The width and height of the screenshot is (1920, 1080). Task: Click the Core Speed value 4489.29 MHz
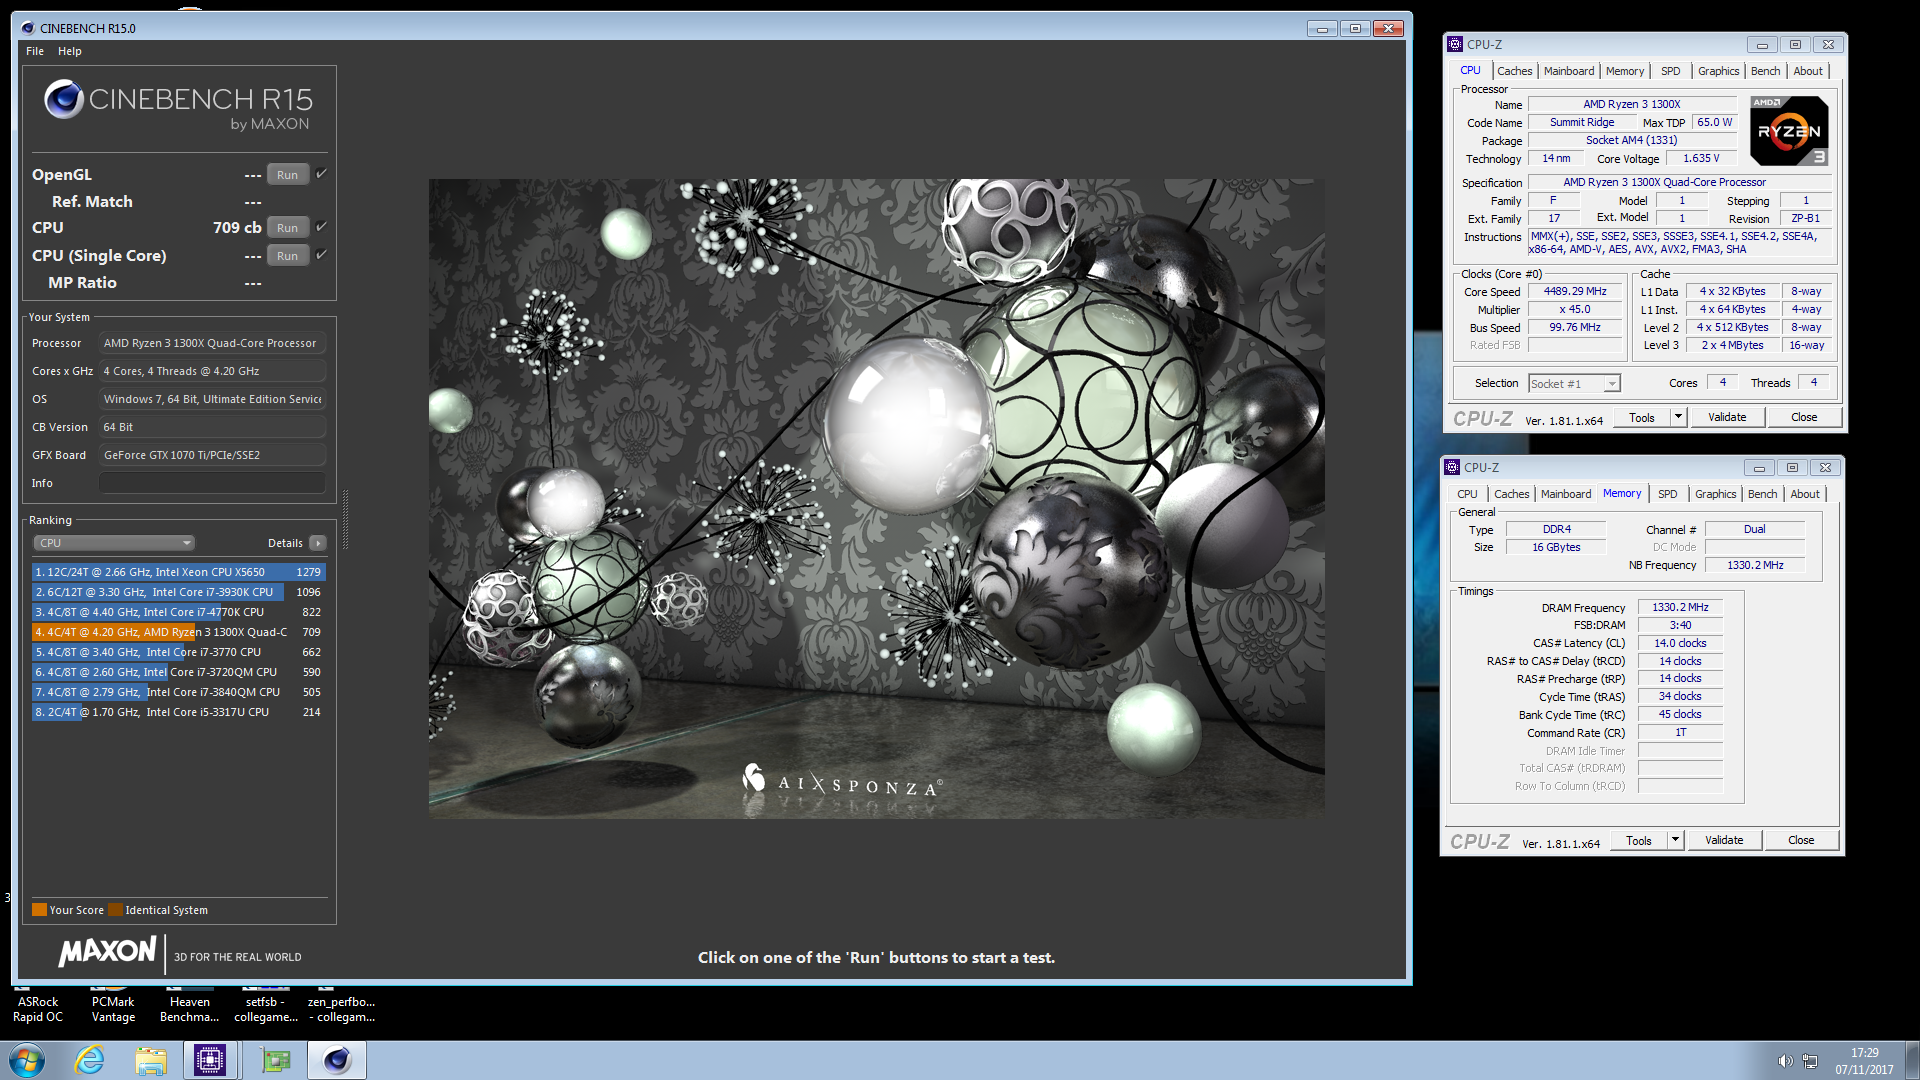coord(1574,291)
